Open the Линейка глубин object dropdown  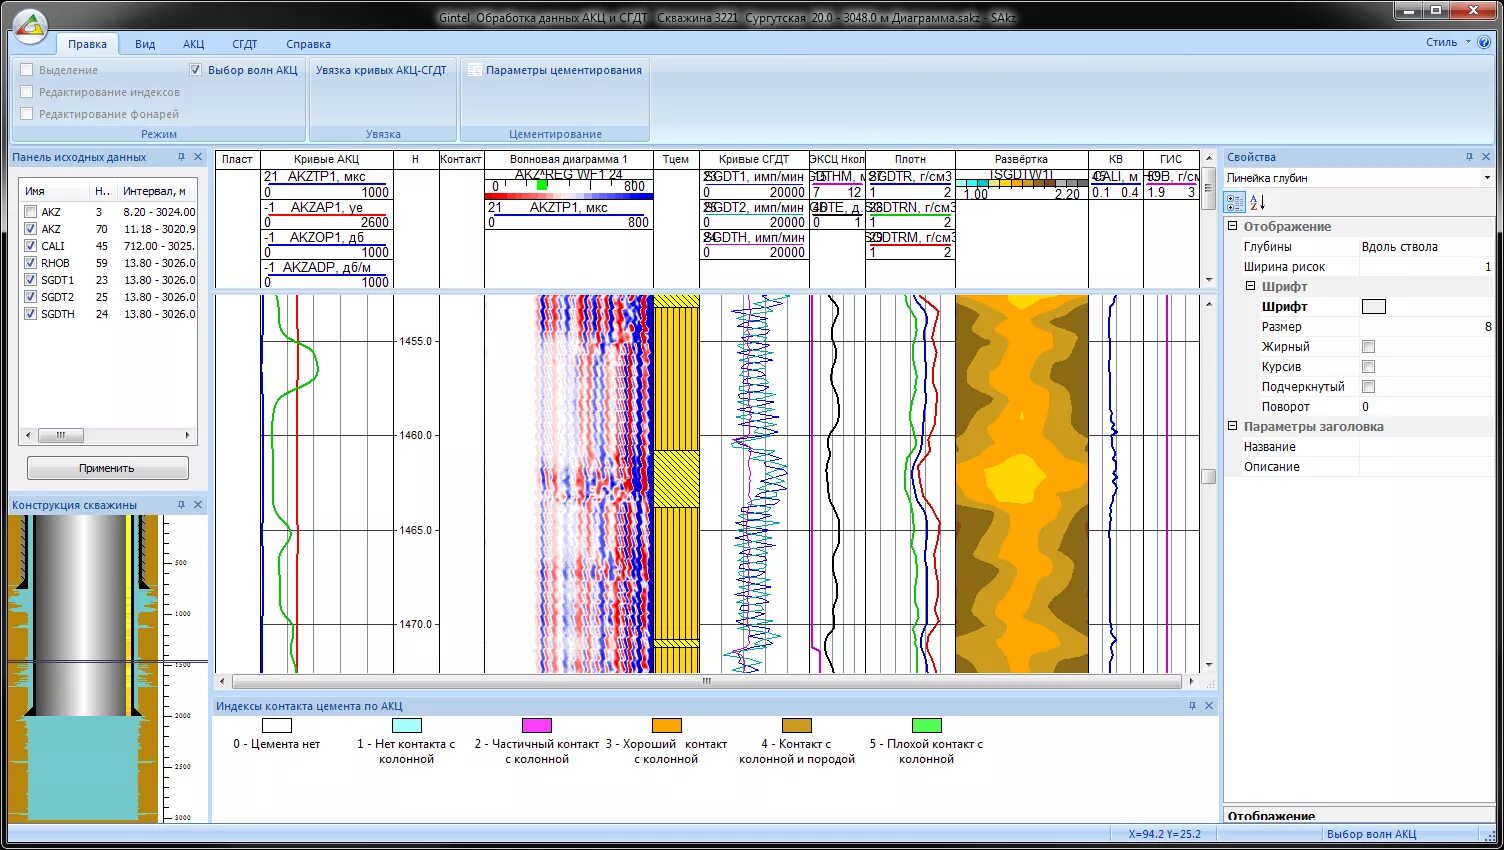pos(1487,178)
